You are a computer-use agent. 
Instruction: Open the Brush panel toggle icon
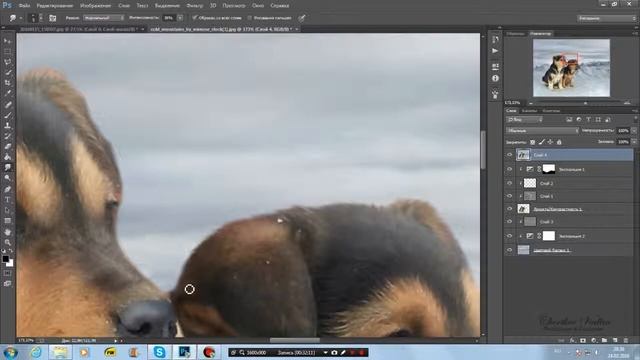tap(53, 18)
